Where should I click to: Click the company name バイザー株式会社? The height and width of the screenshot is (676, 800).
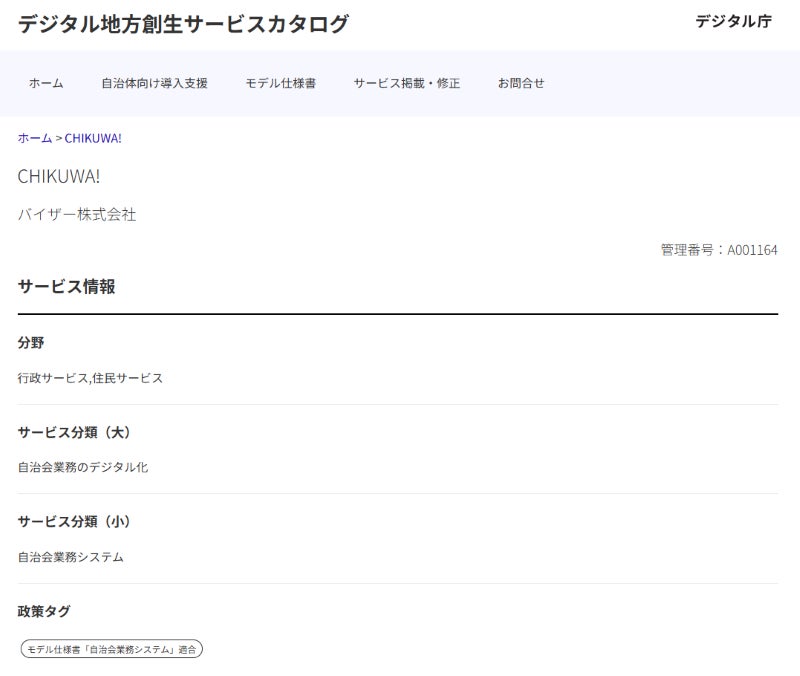[x=77, y=214]
